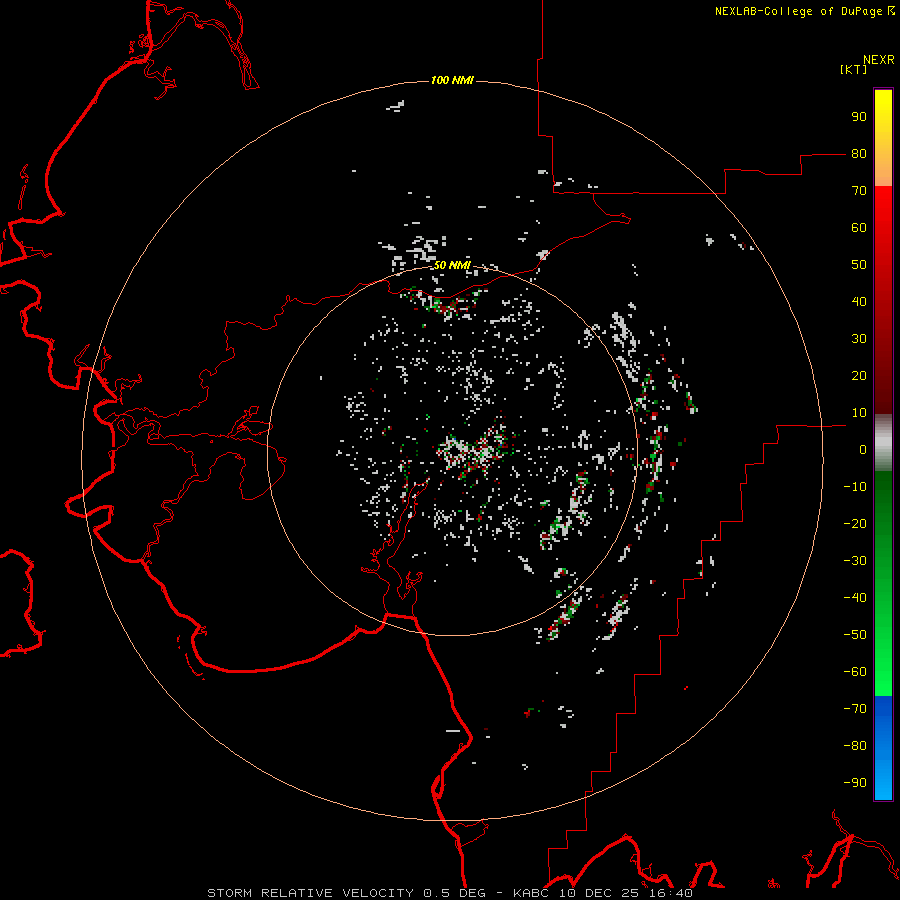The width and height of the screenshot is (900, 900).
Task: Click the 20 value on the velocity scale
Action: [859, 376]
